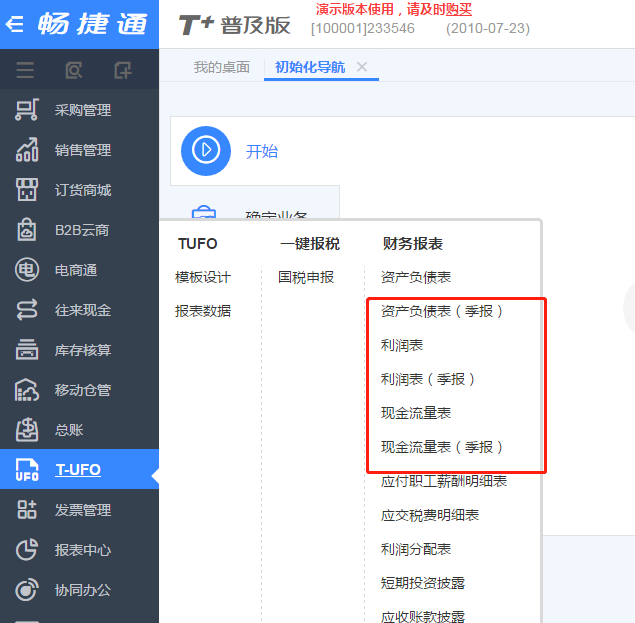Click the account text [100001]233546
The image size is (635, 623).
pyautogui.click(x=363, y=28)
